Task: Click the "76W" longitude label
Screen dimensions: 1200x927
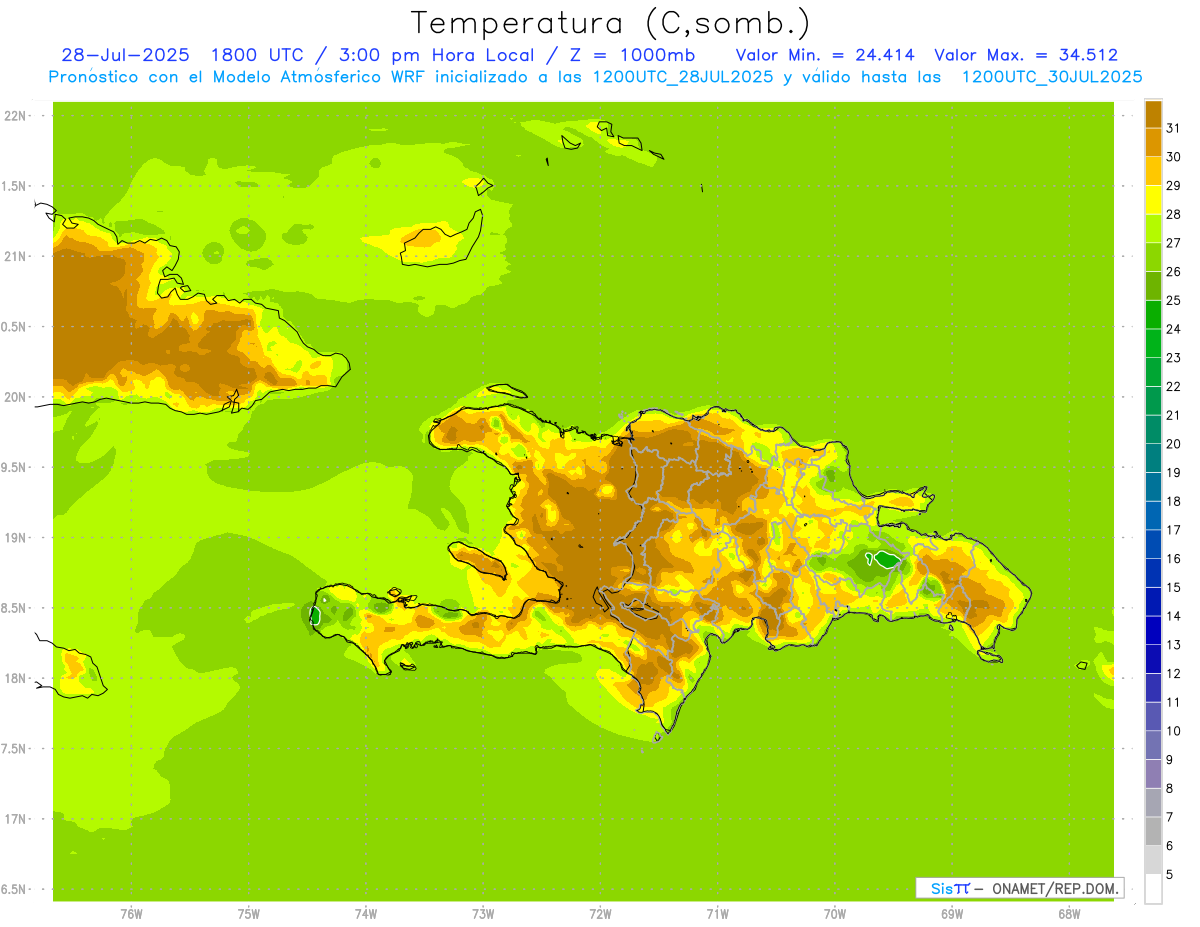Action: pyautogui.click(x=131, y=914)
